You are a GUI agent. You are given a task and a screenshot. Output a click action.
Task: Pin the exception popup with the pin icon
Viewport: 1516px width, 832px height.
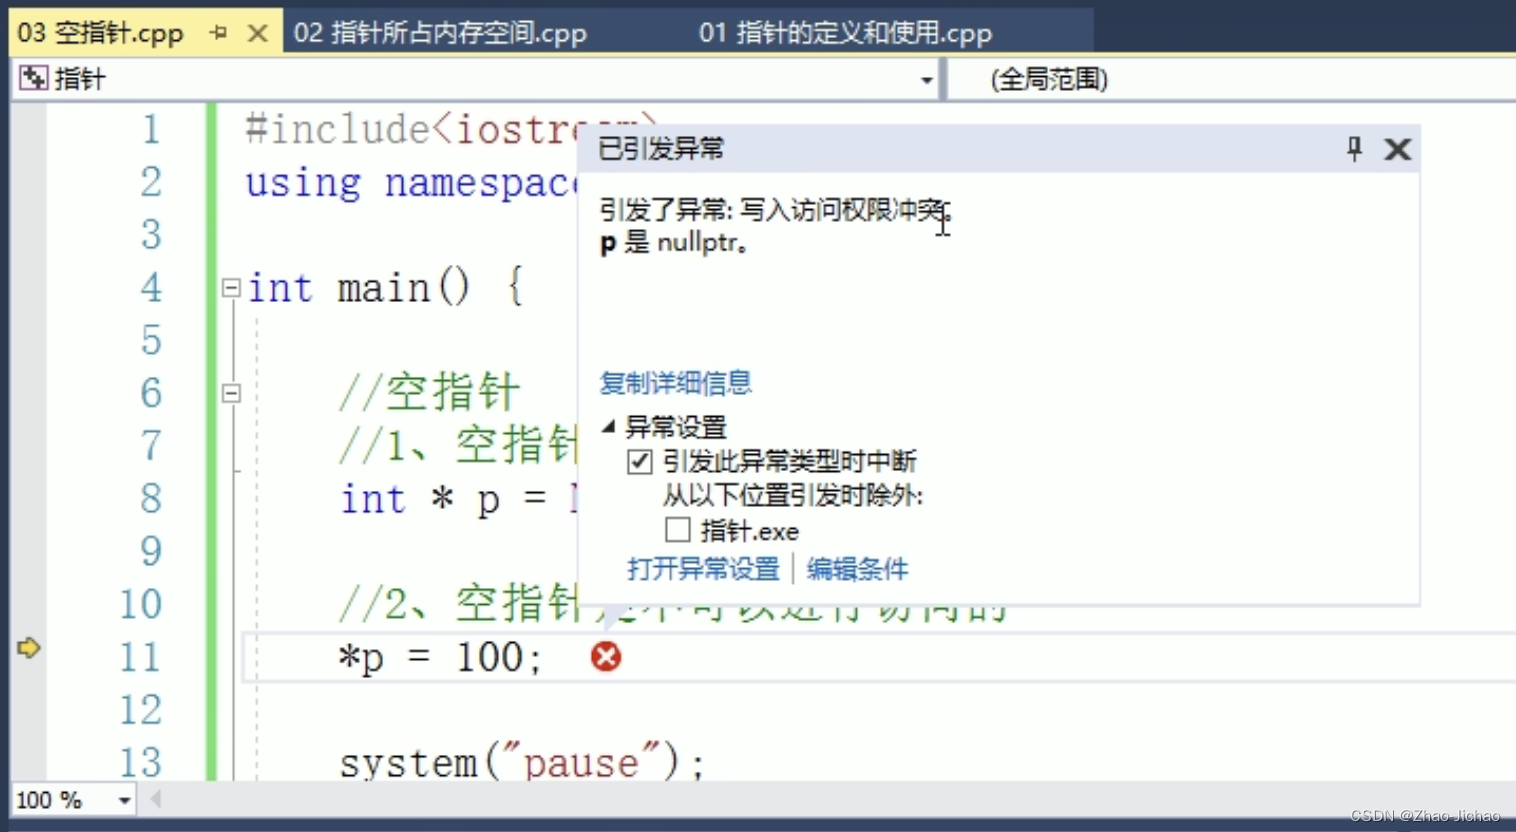(x=1354, y=149)
